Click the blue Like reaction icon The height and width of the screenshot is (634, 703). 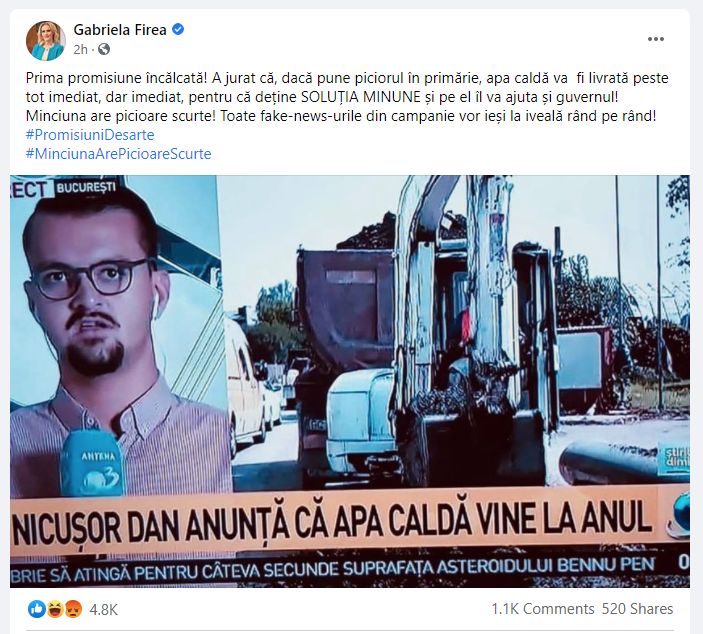coord(37,609)
